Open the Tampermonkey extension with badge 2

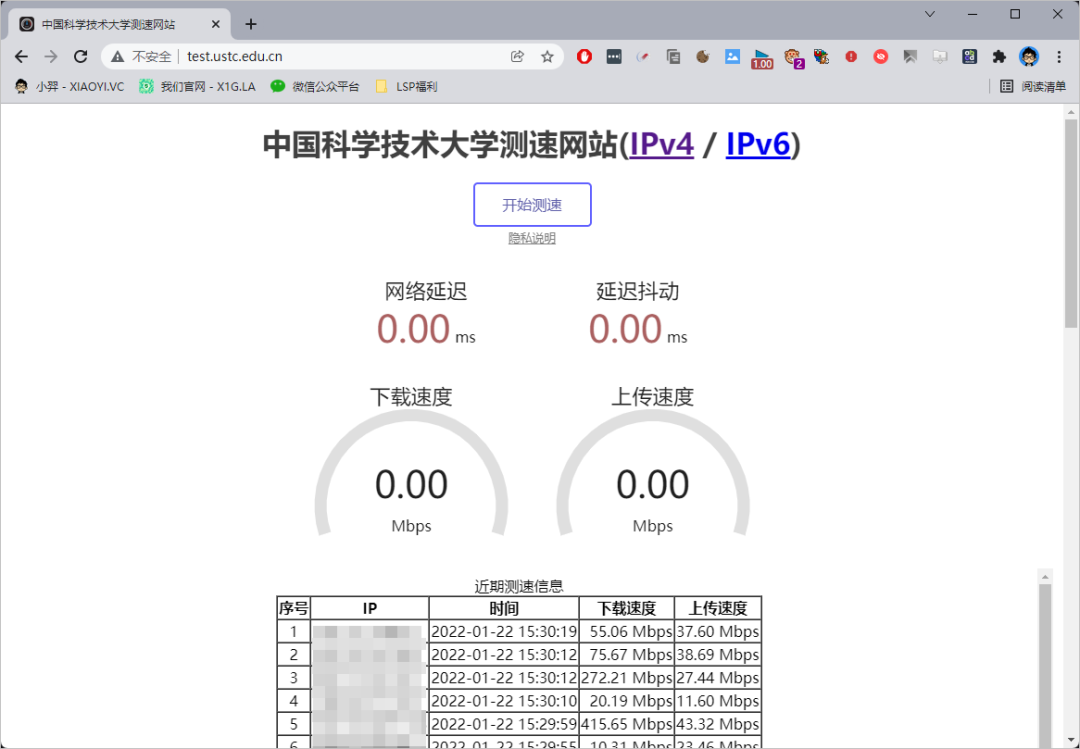pyautogui.click(x=793, y=59)
